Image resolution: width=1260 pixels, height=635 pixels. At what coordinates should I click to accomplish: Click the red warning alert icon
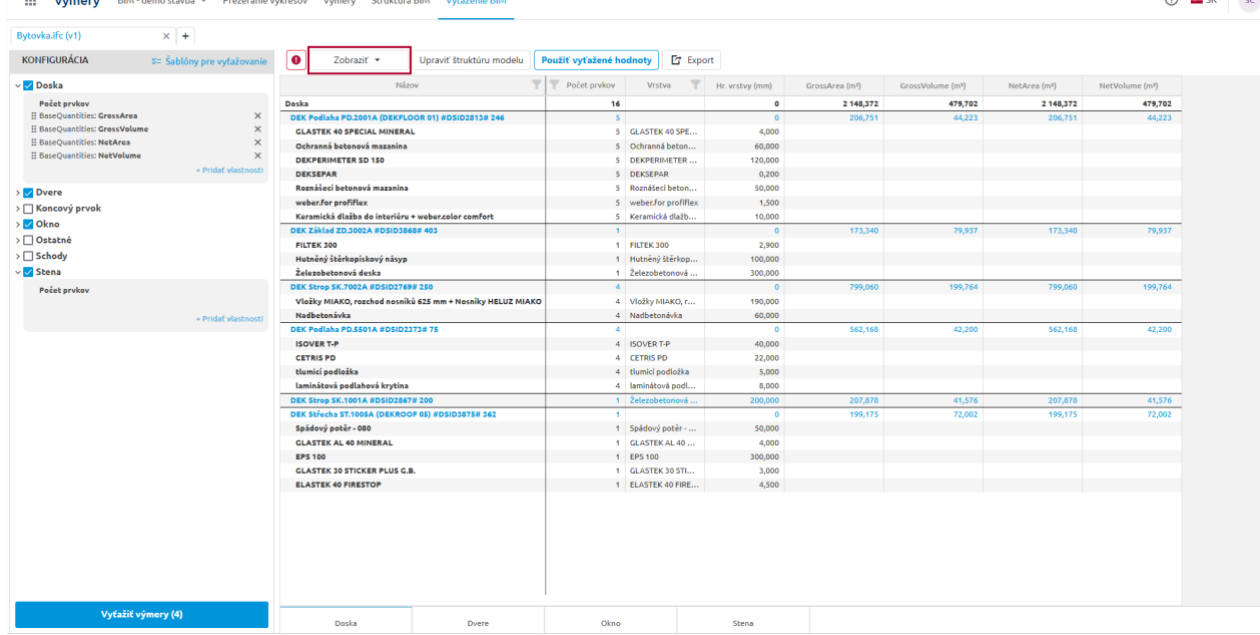[x=297, y=60]
